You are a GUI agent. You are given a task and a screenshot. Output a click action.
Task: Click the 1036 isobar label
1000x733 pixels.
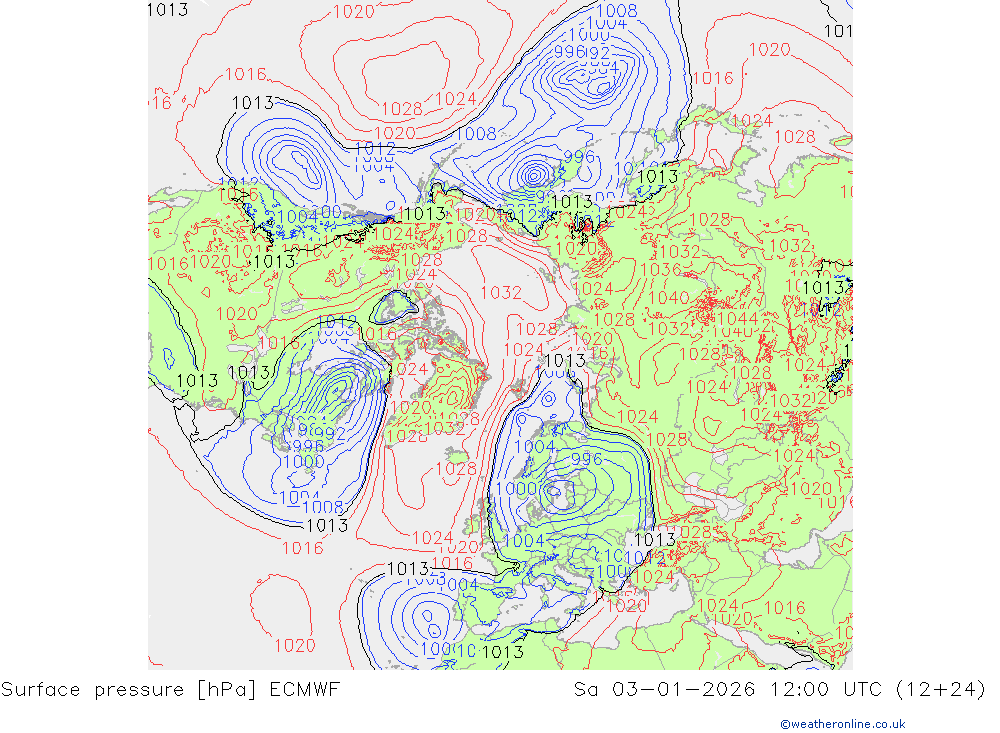[x=661, y=269]
